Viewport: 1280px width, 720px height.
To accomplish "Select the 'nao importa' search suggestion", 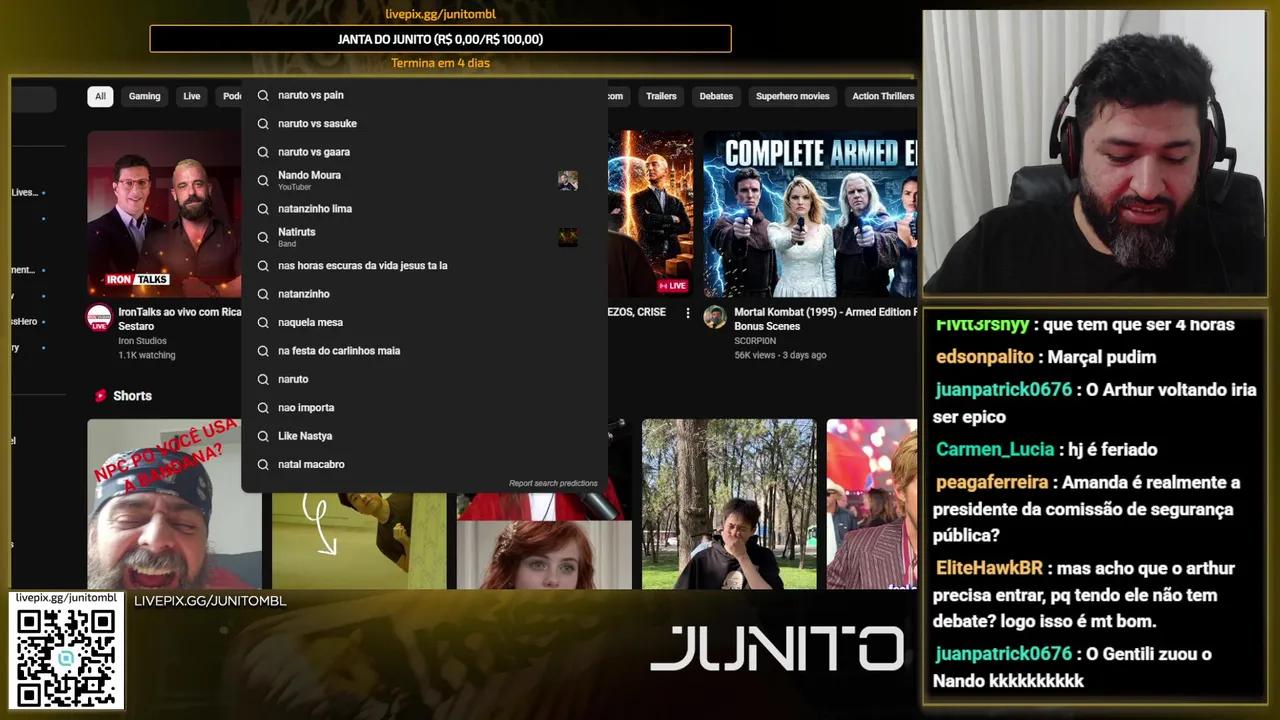I will tap(424, 408).
